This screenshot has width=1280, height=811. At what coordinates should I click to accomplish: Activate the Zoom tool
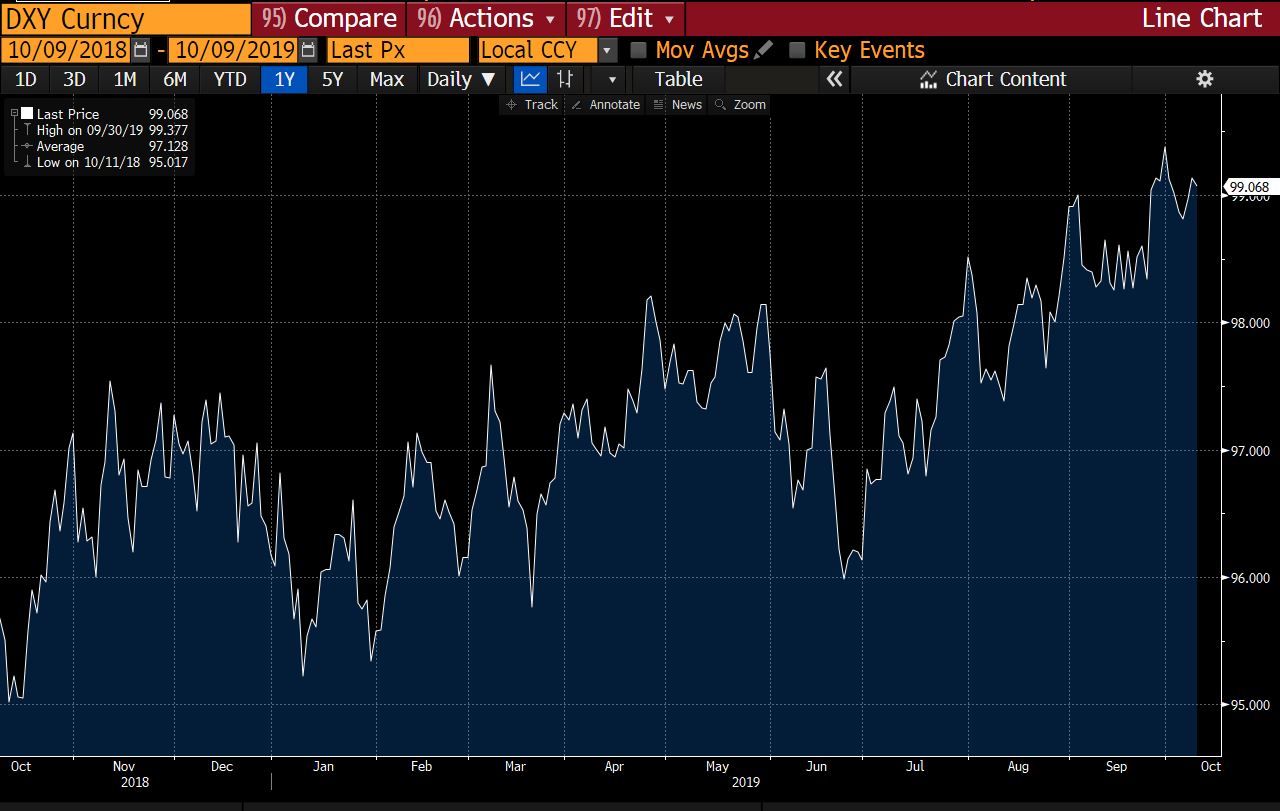click(740, 104)
